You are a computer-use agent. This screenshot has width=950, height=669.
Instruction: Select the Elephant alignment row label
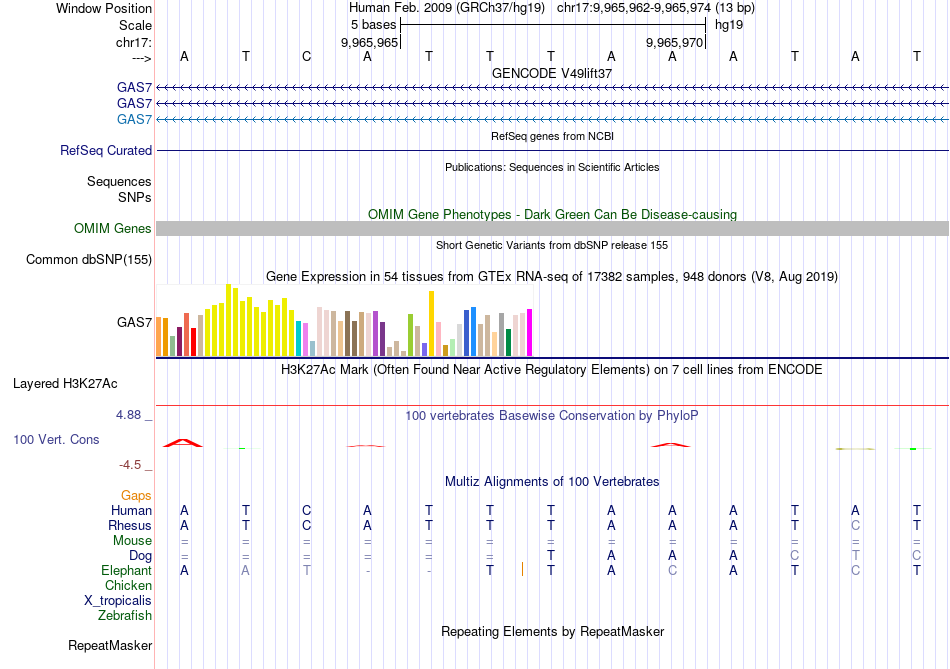[127, 570]
